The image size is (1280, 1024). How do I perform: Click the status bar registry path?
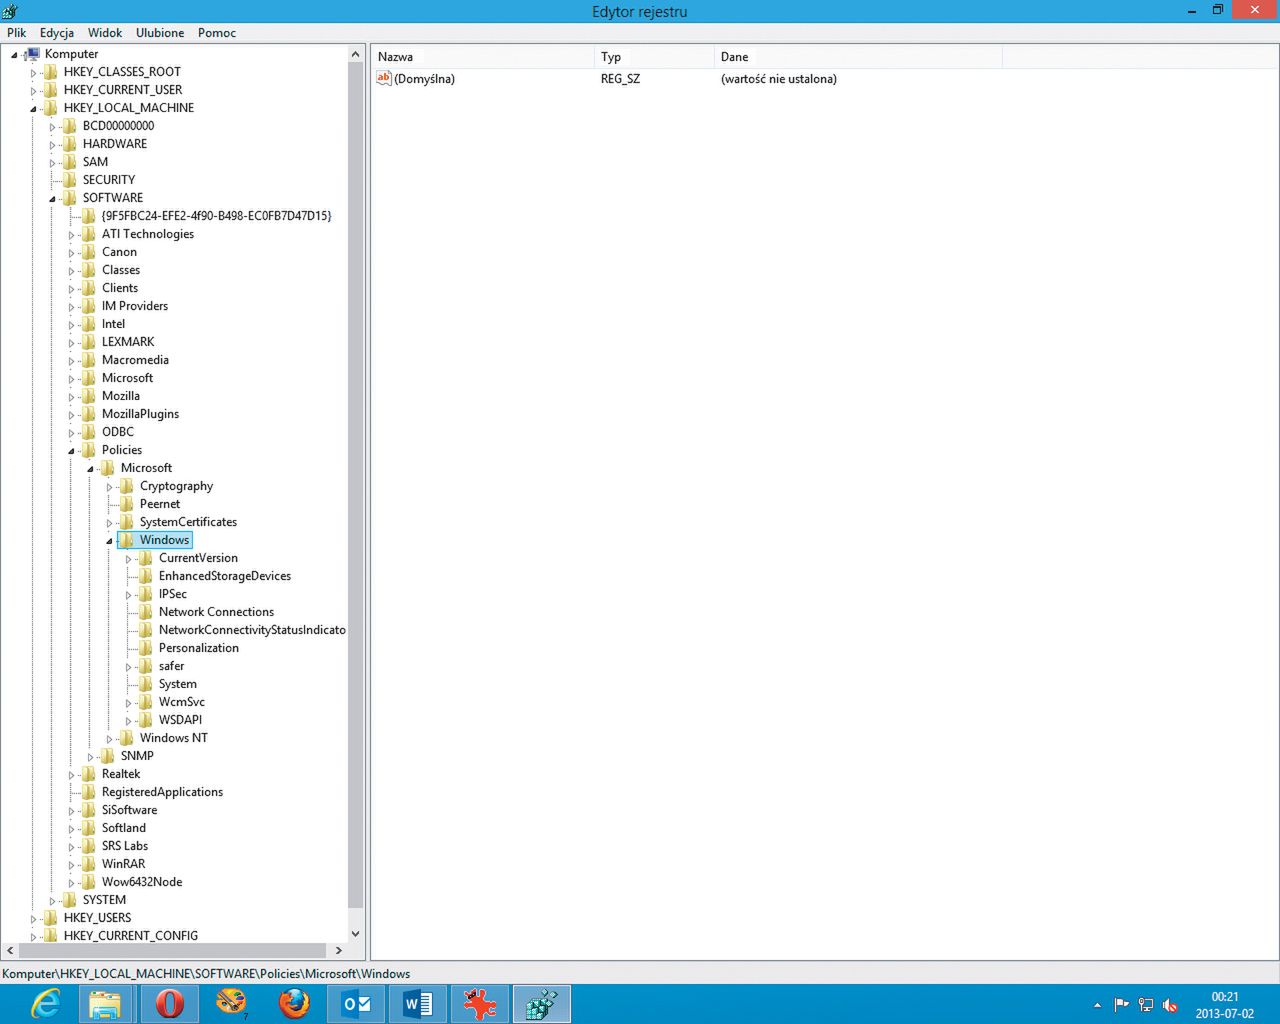(x=206, y=973)
